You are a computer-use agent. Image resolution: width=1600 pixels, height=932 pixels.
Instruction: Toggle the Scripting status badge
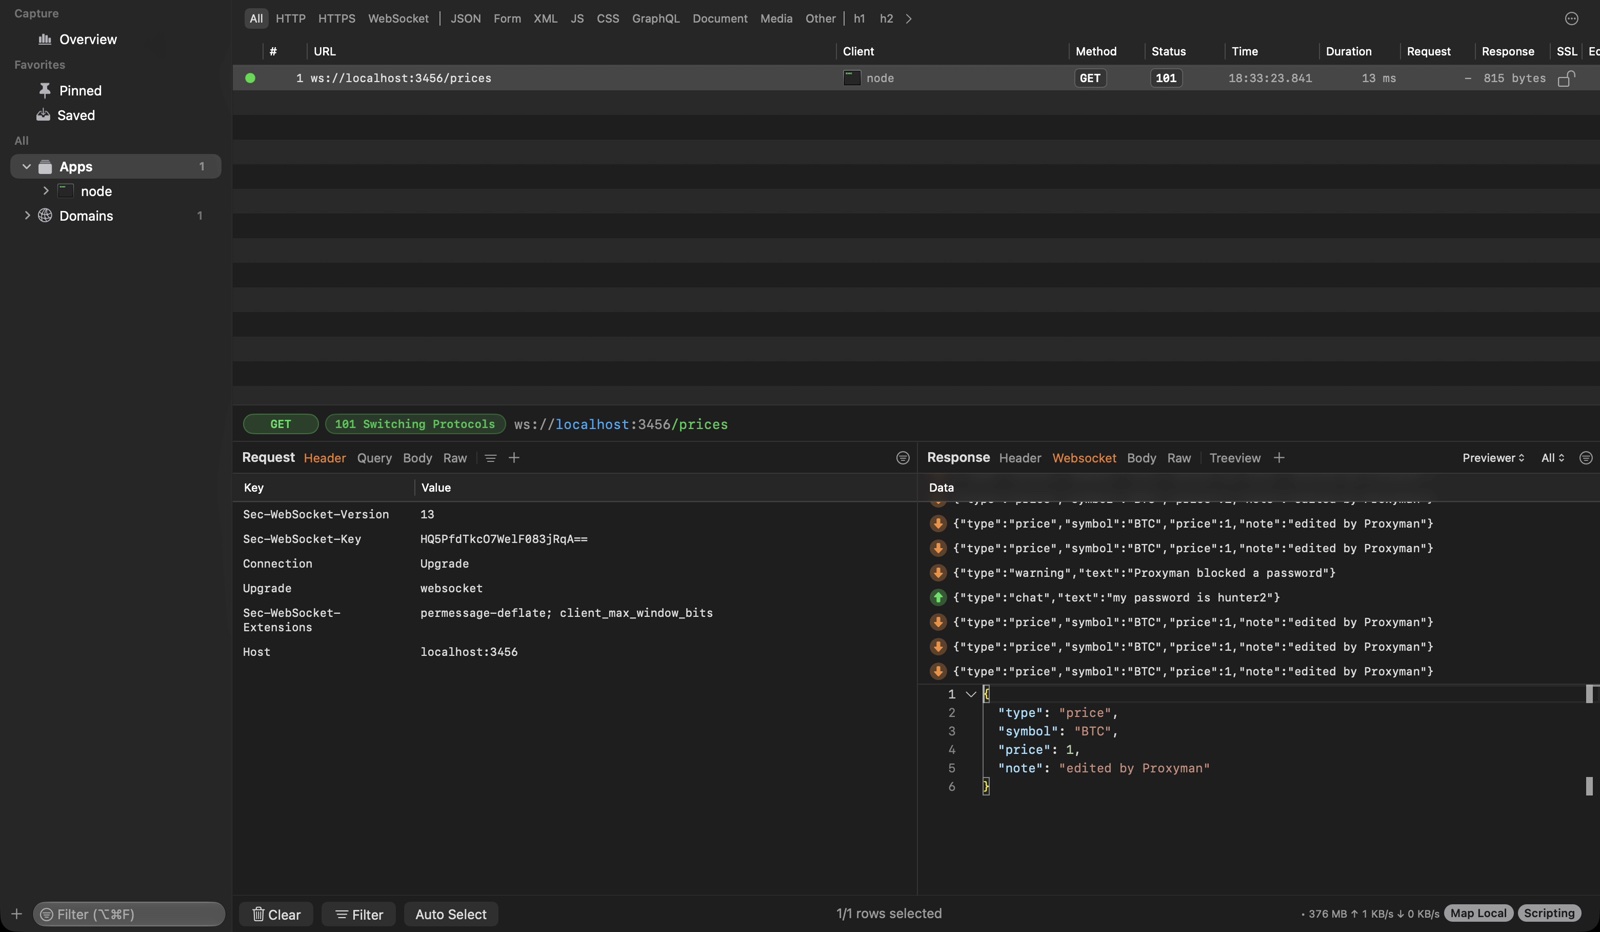(x=1549, y=913)
